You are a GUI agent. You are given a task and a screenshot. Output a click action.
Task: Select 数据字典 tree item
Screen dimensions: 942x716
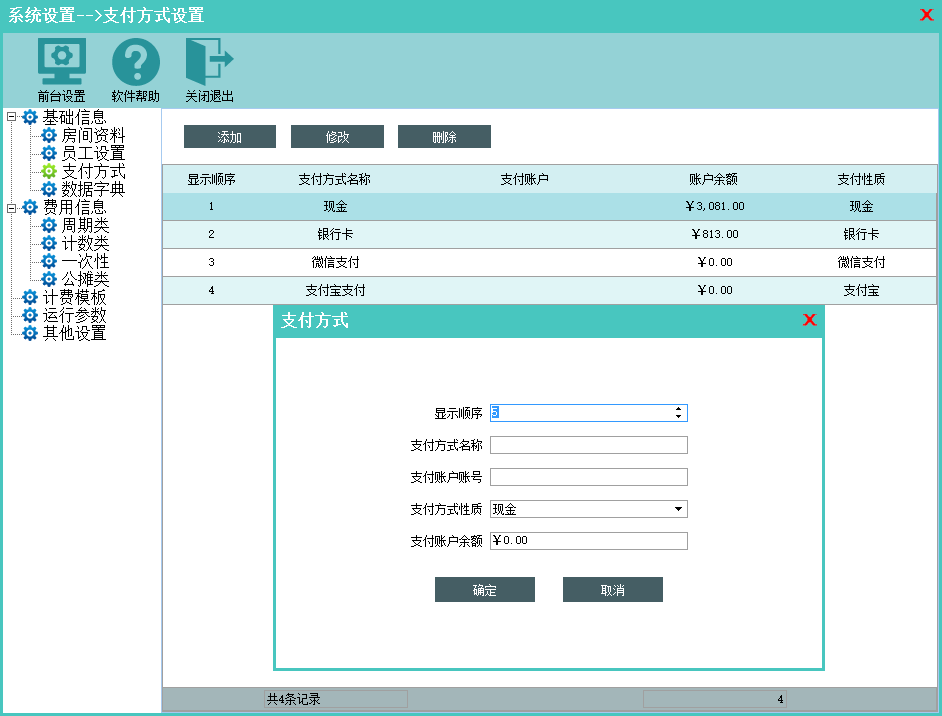coord(93,189)
